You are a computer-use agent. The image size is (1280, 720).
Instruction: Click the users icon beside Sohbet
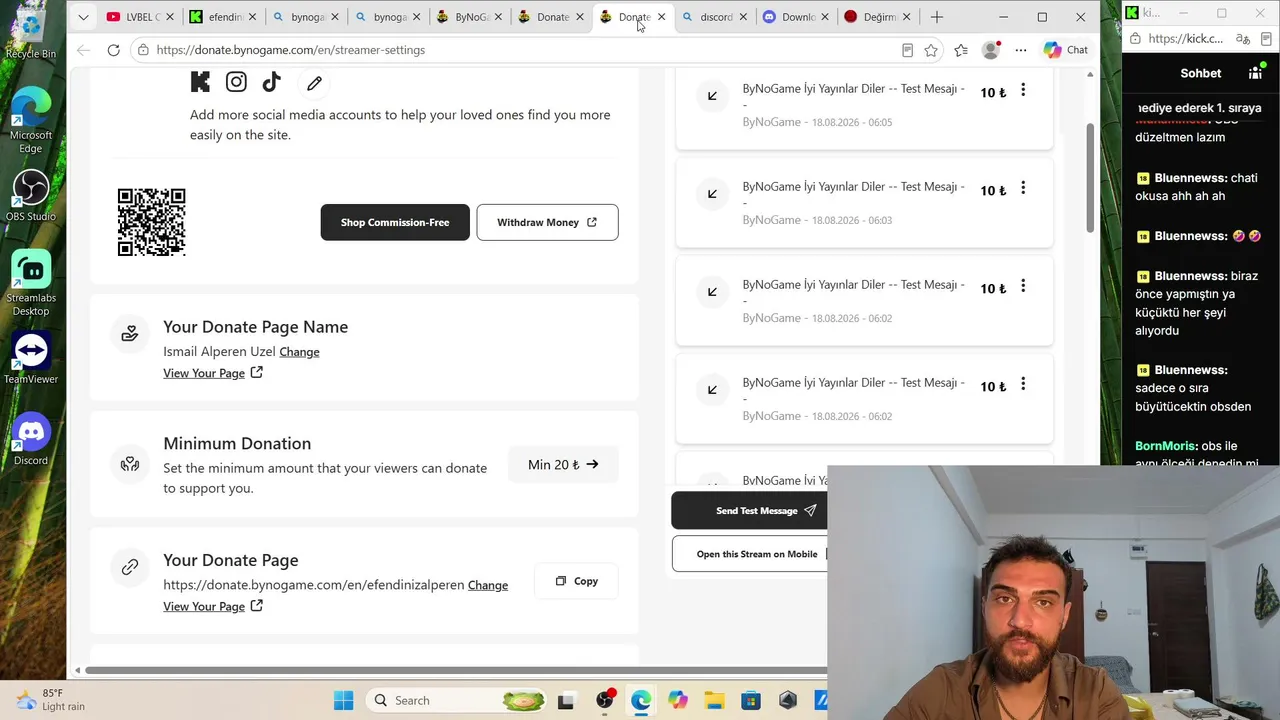pos(1255,73)
